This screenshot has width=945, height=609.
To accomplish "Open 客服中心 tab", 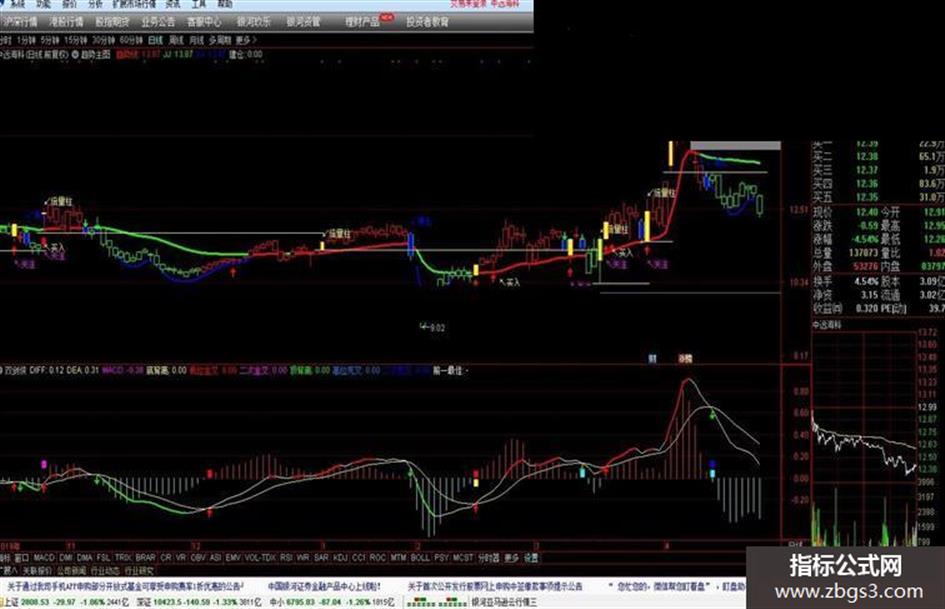I will (204, 22).
